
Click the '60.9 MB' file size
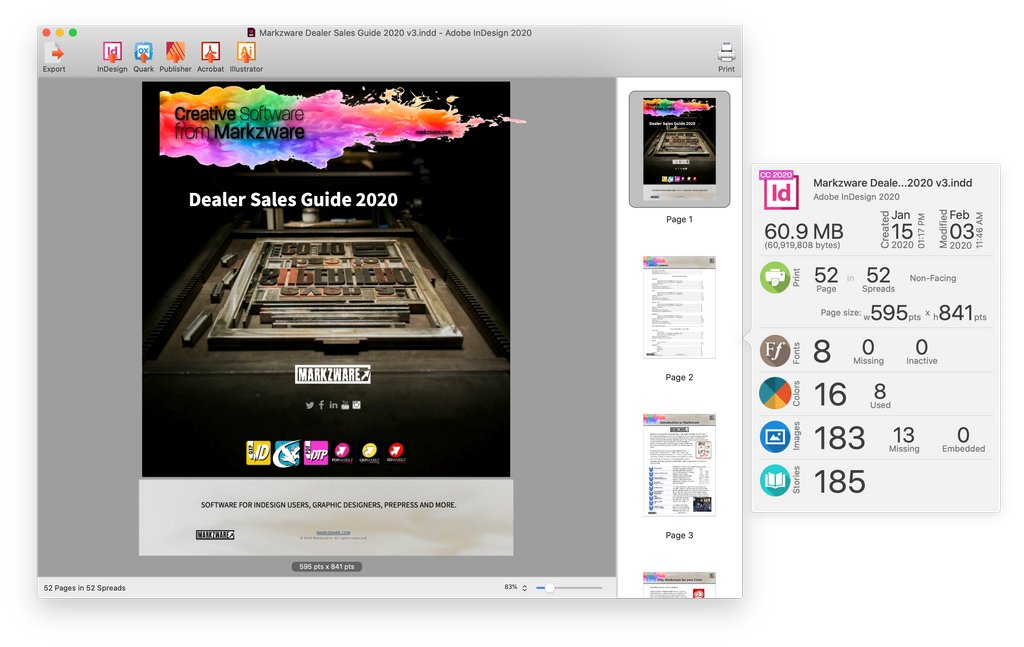(804, 231)
